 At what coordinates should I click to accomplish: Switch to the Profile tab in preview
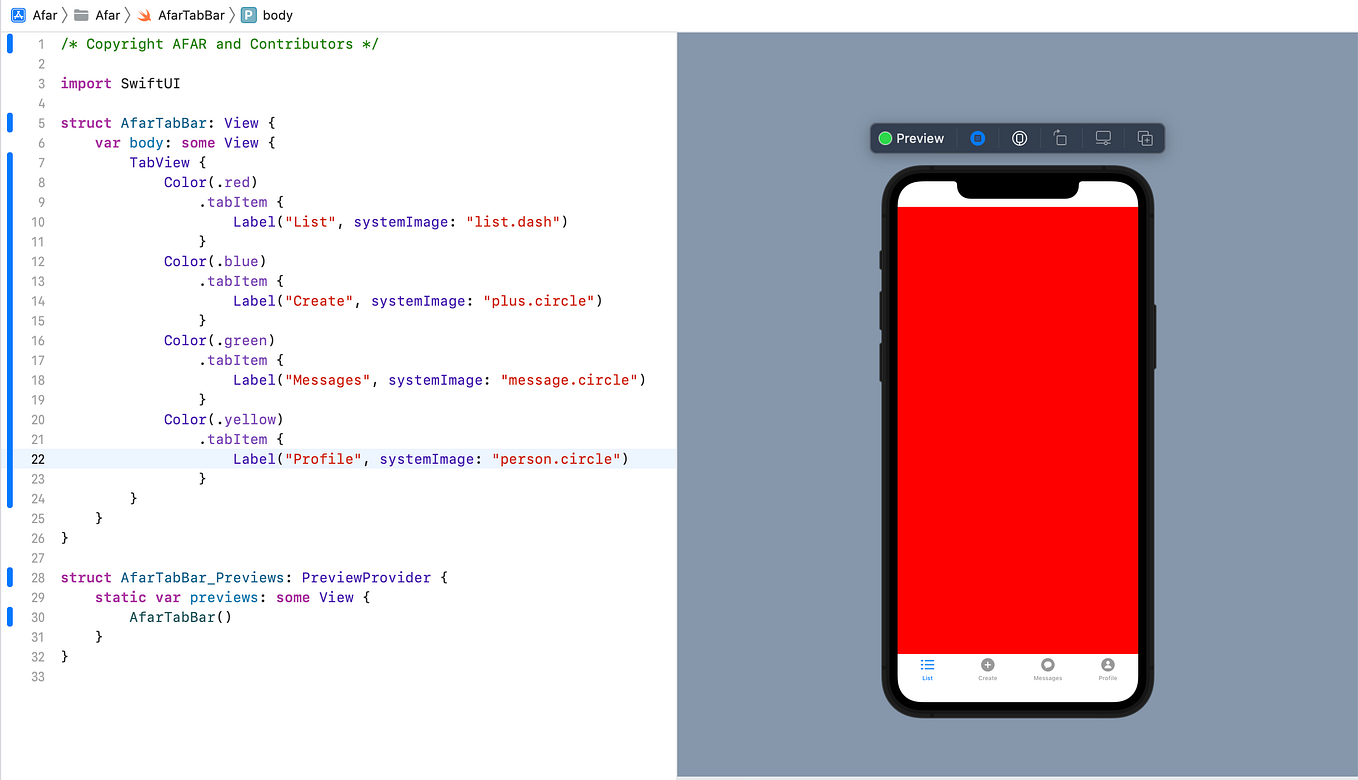point(1107,670)
